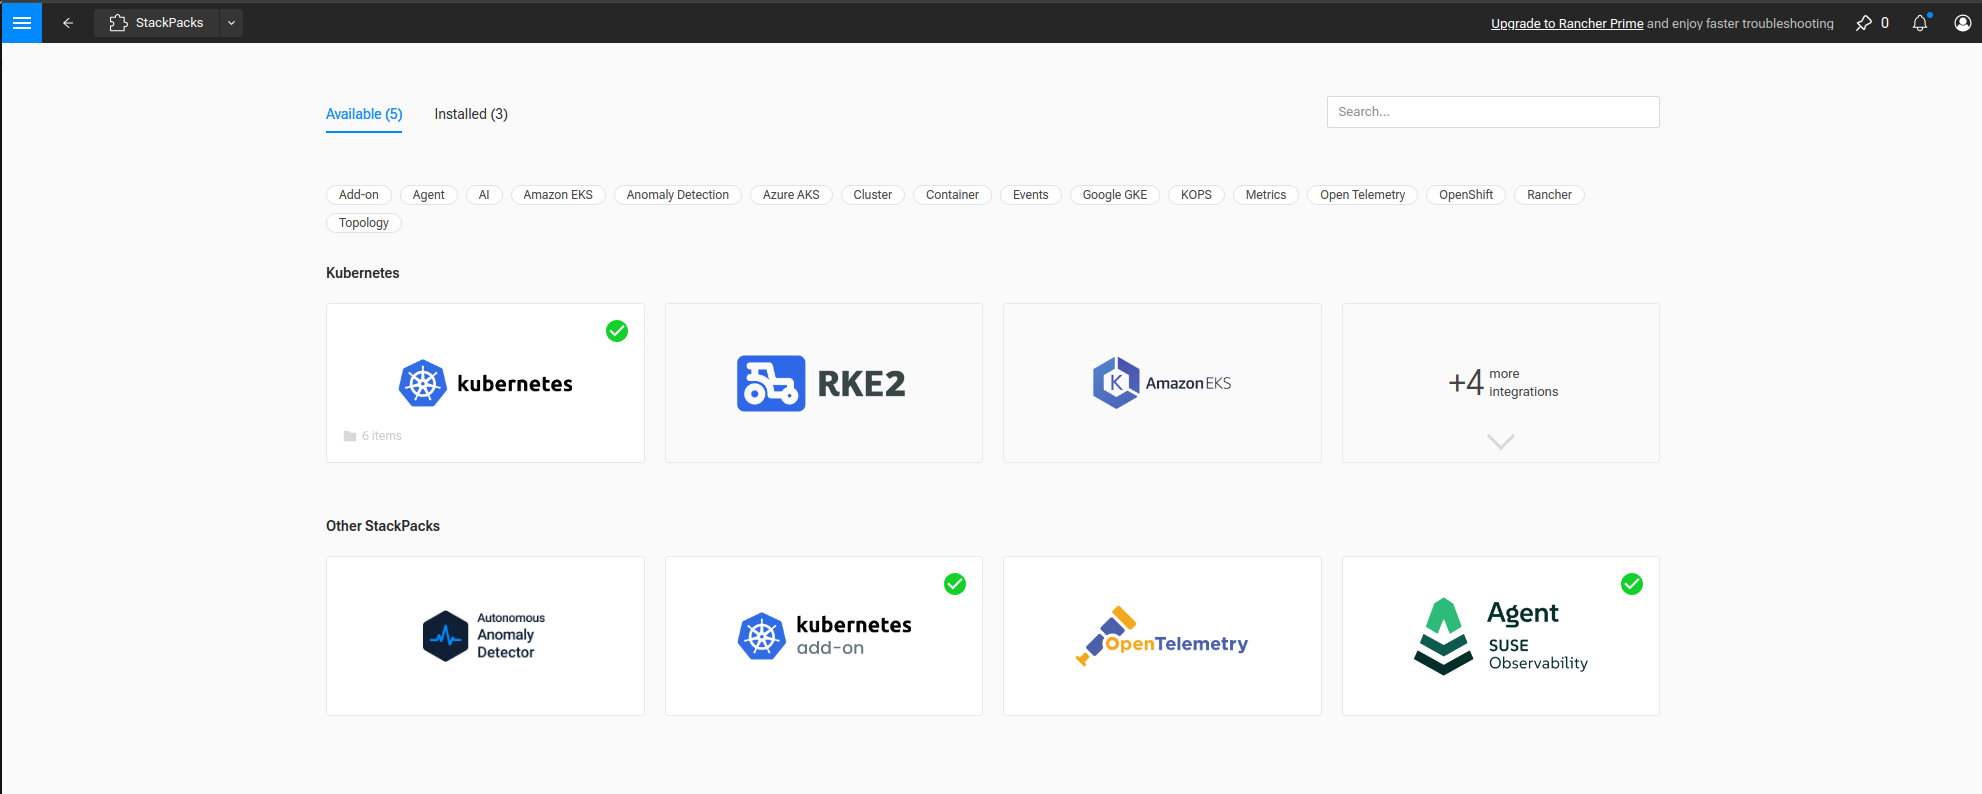The height and width of the screenshot is (794, 1982).
Task: Open the hamburger main menu
Action: 21,22
